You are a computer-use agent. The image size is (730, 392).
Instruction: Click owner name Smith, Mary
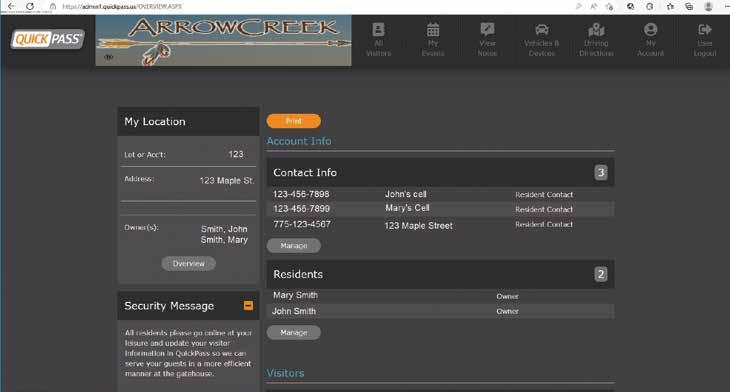(224, 240)
